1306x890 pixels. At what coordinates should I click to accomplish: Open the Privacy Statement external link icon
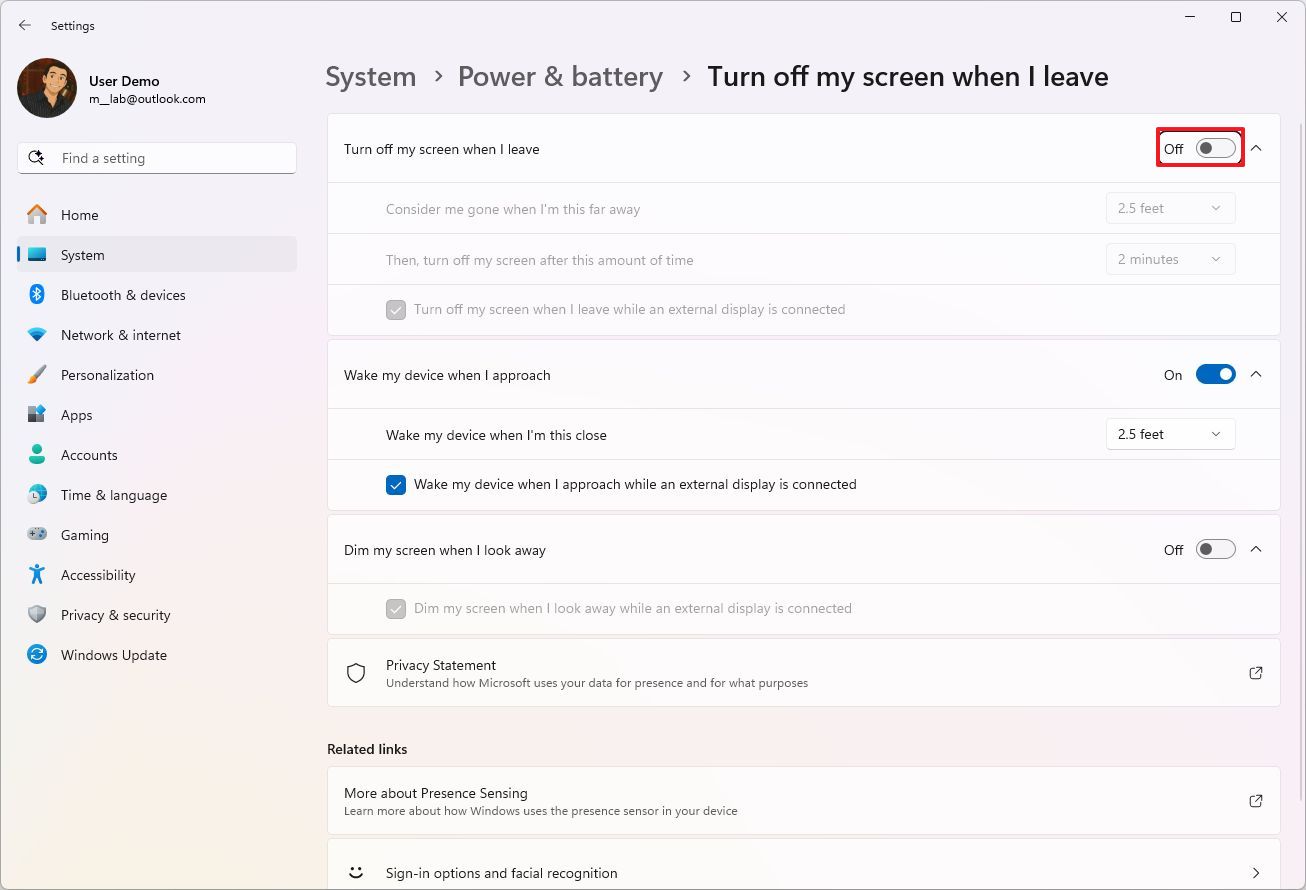pos(1255,672)
